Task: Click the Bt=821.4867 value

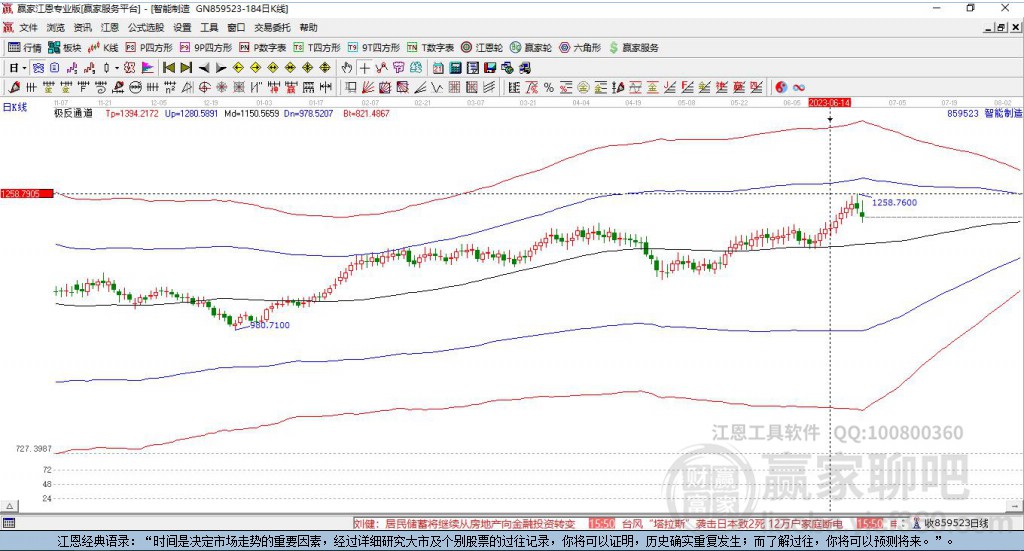Action: pyautogui.click(x=366, y=113)
